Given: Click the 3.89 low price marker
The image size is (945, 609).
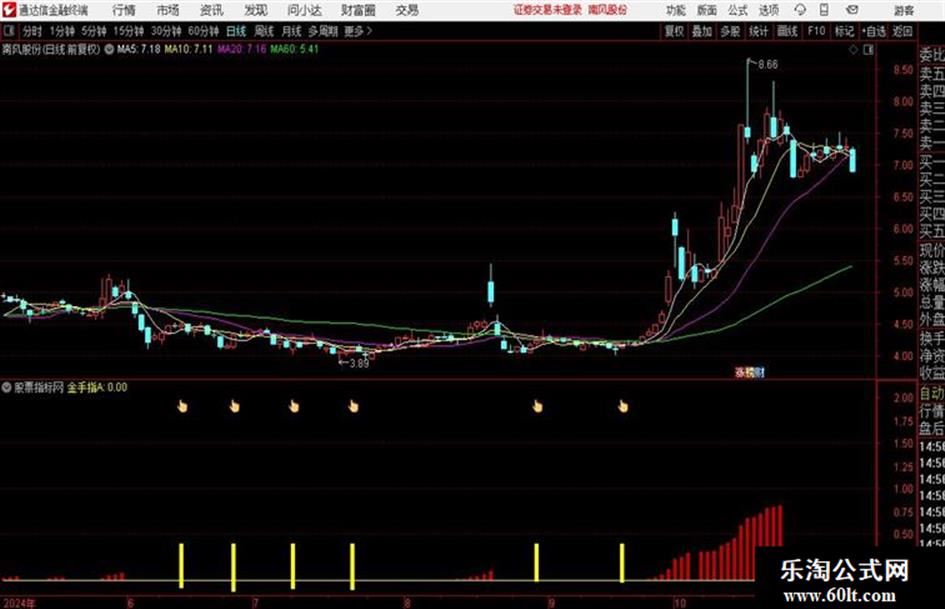Looking at the screenshot, I should click(x=359, y=364).
